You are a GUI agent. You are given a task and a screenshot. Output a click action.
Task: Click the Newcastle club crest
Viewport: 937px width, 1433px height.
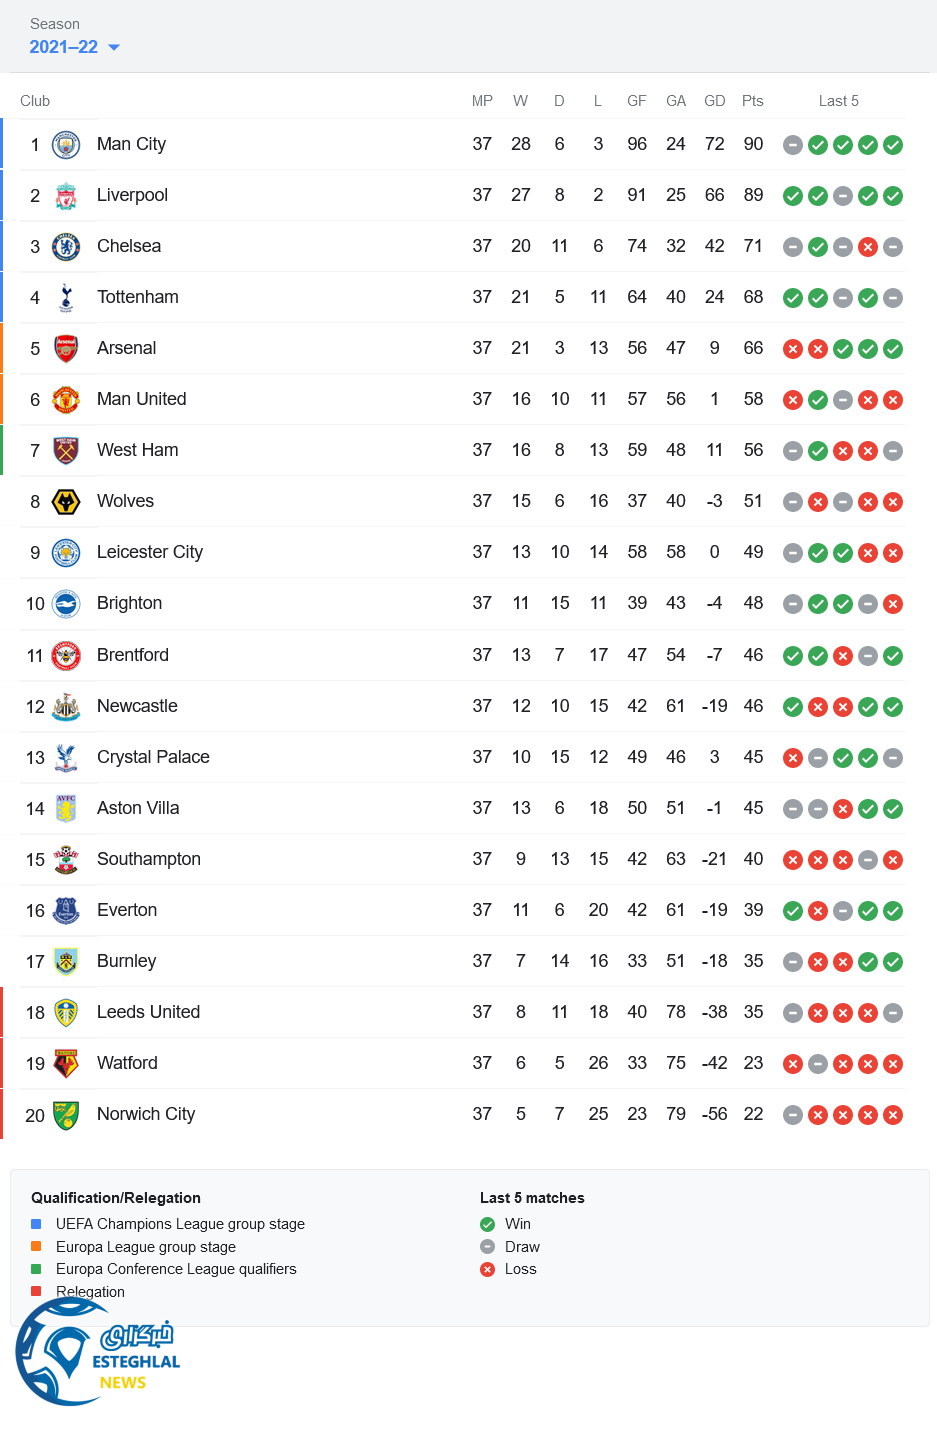[x=66, y=707]
